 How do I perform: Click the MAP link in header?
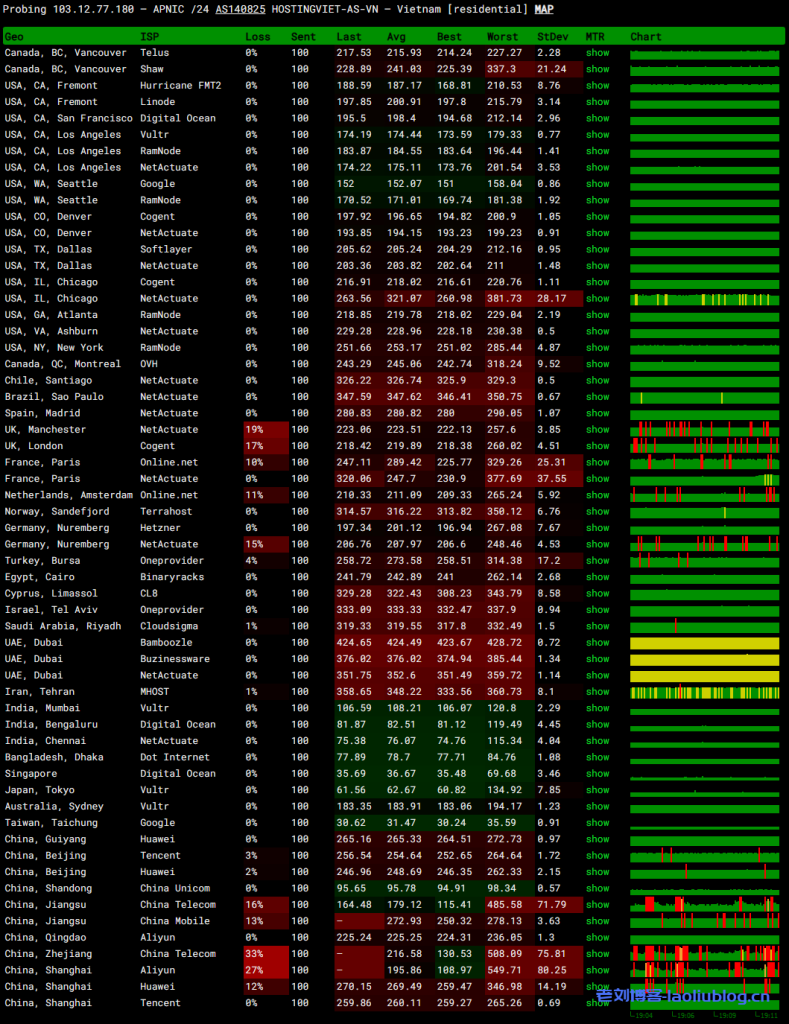coord(544,9)
